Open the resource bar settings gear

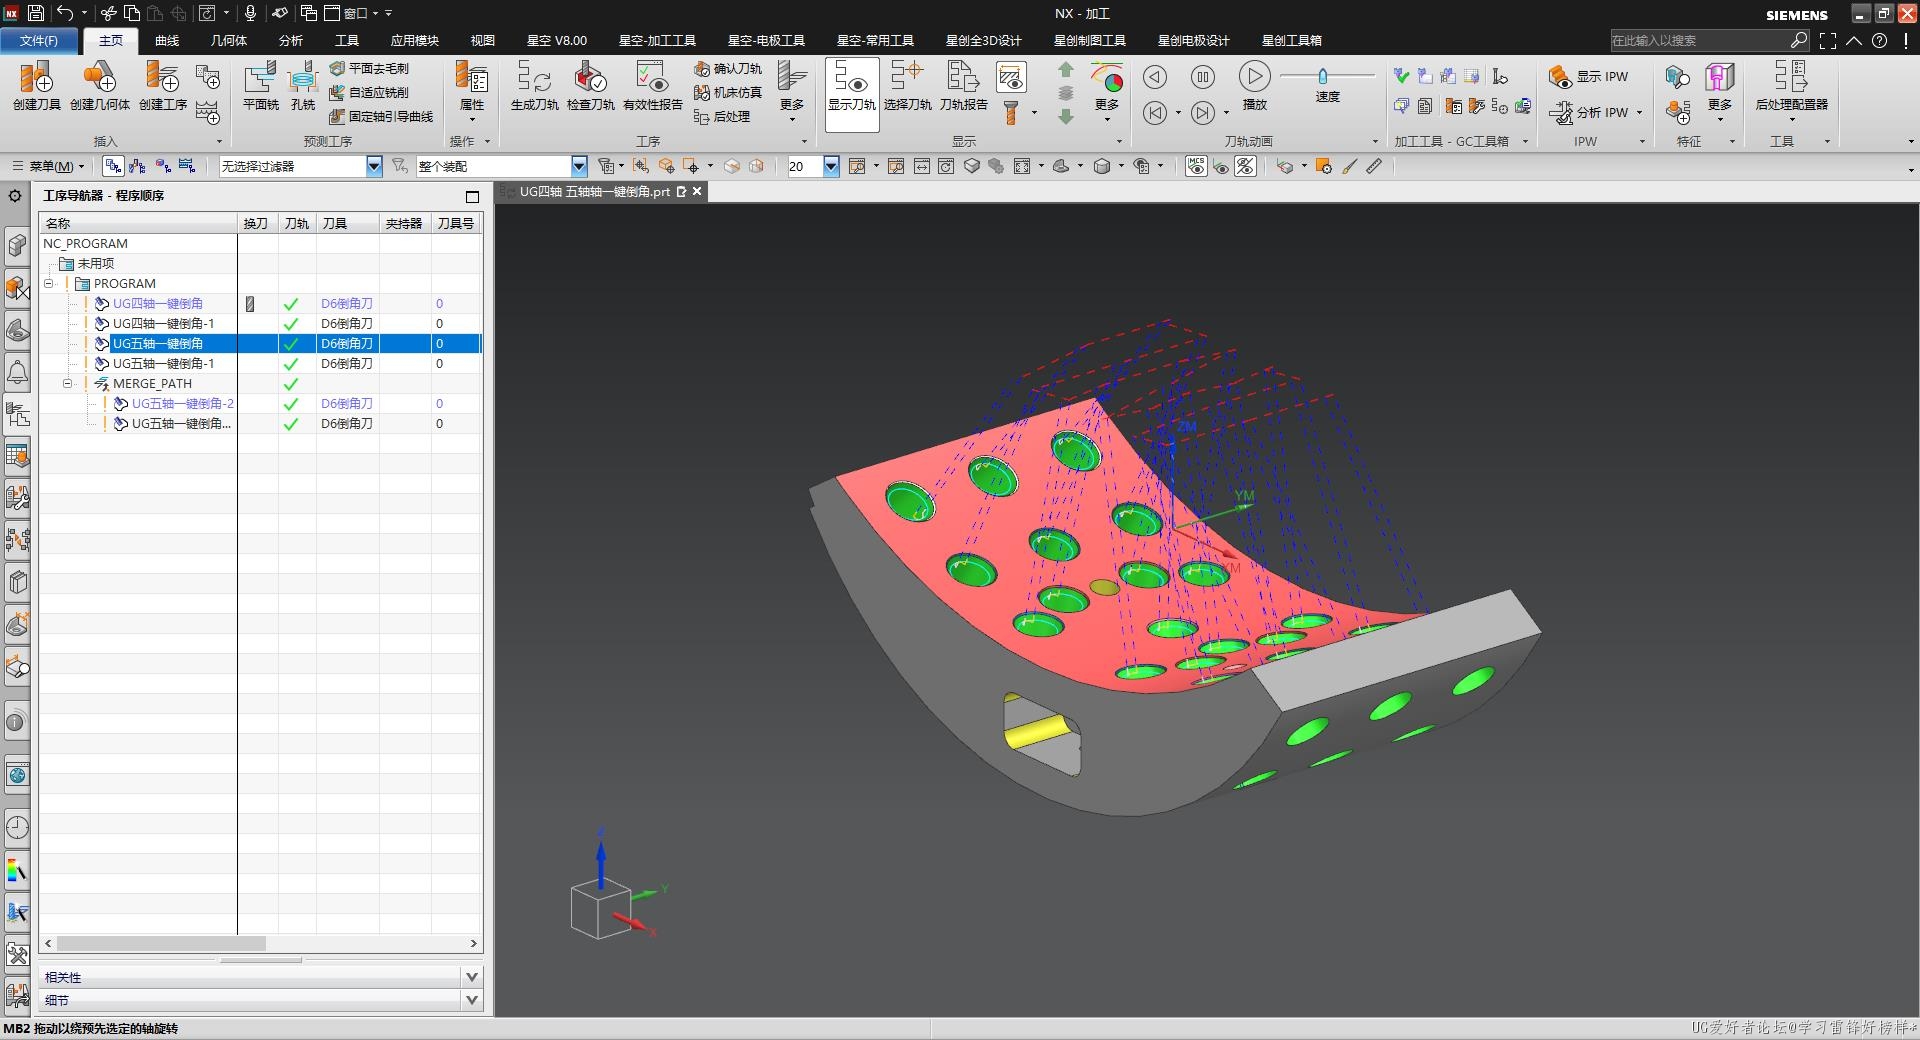[x=15, y=196]
